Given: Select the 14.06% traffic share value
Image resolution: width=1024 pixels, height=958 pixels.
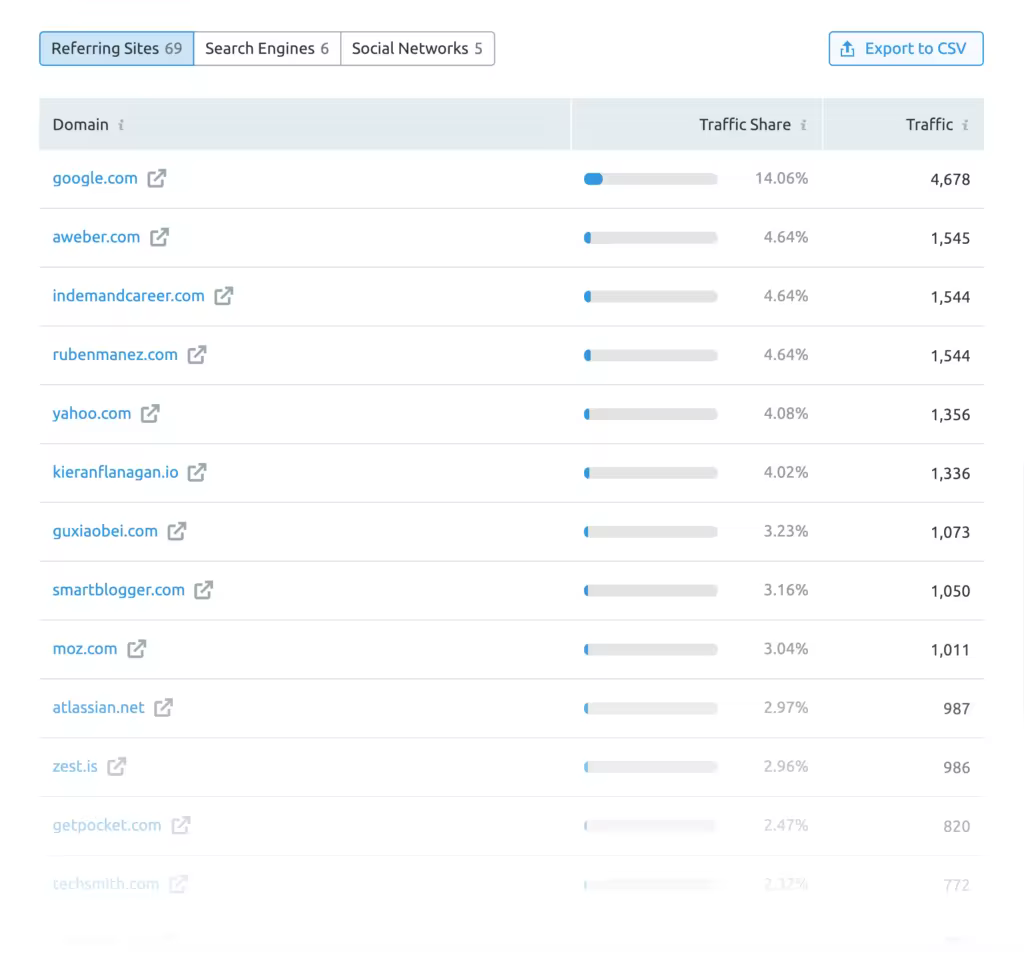Looking at the screenshot, I should [781, 178].
